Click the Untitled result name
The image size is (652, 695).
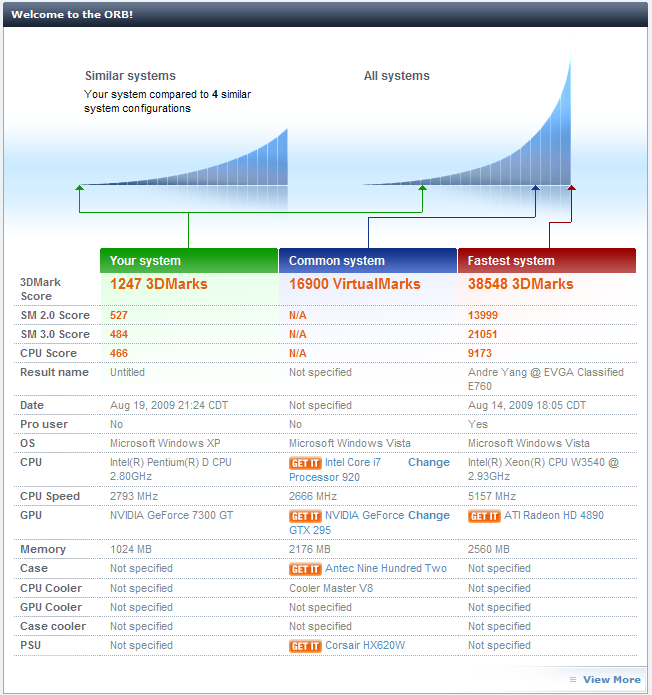pos(127,372)
